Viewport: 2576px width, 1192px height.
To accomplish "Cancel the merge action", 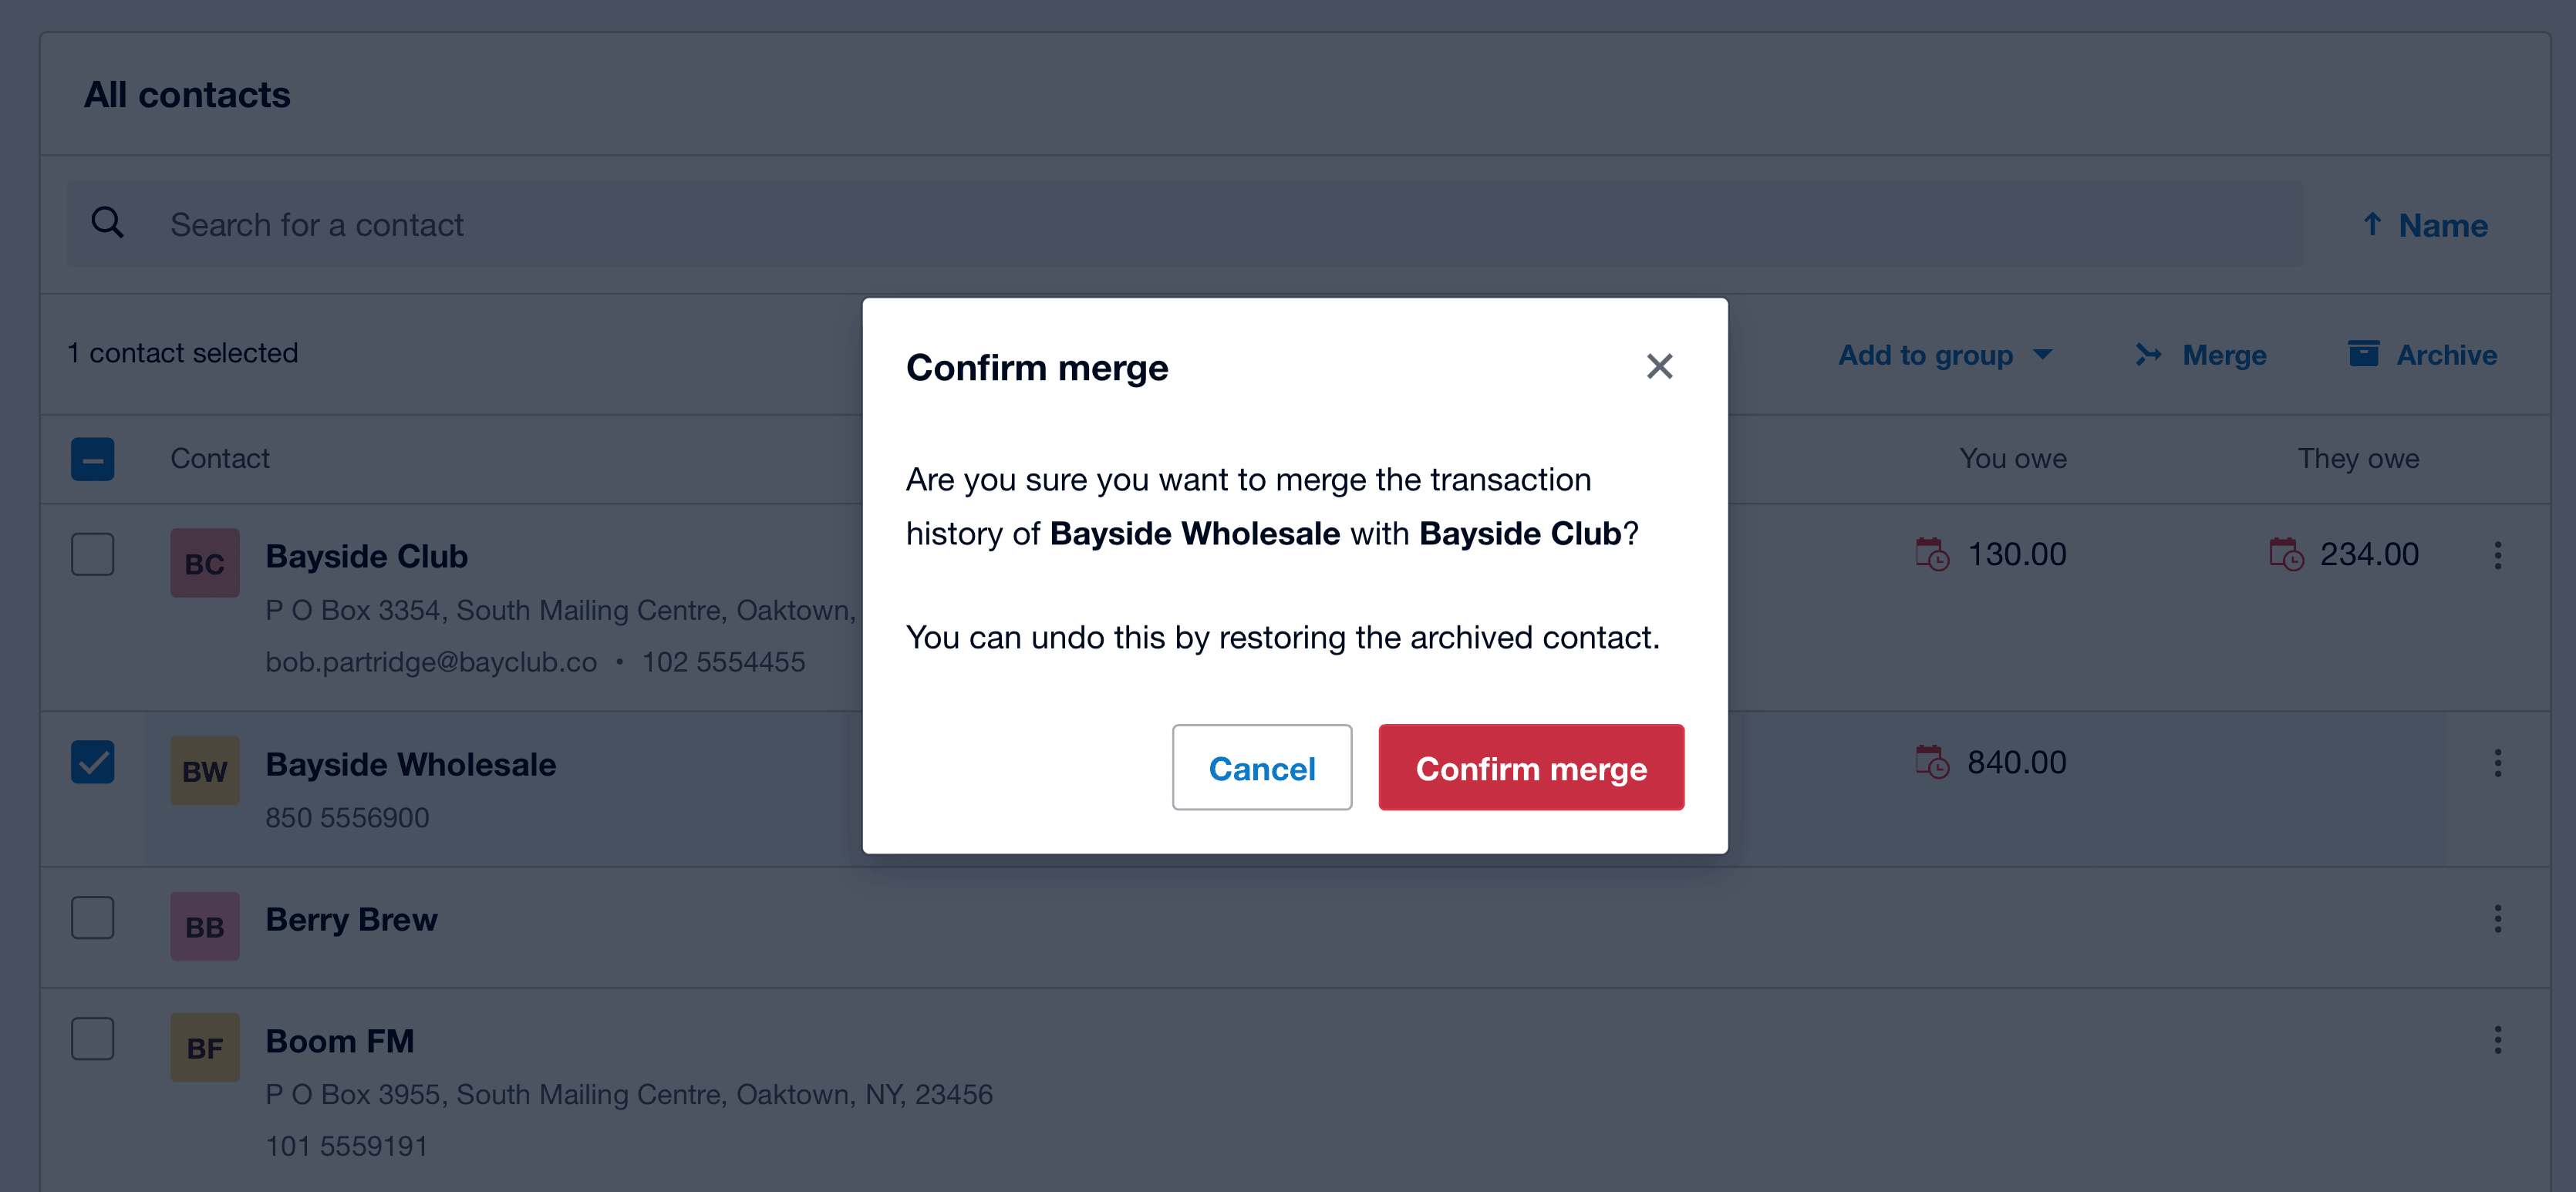I will point(1262,768).
